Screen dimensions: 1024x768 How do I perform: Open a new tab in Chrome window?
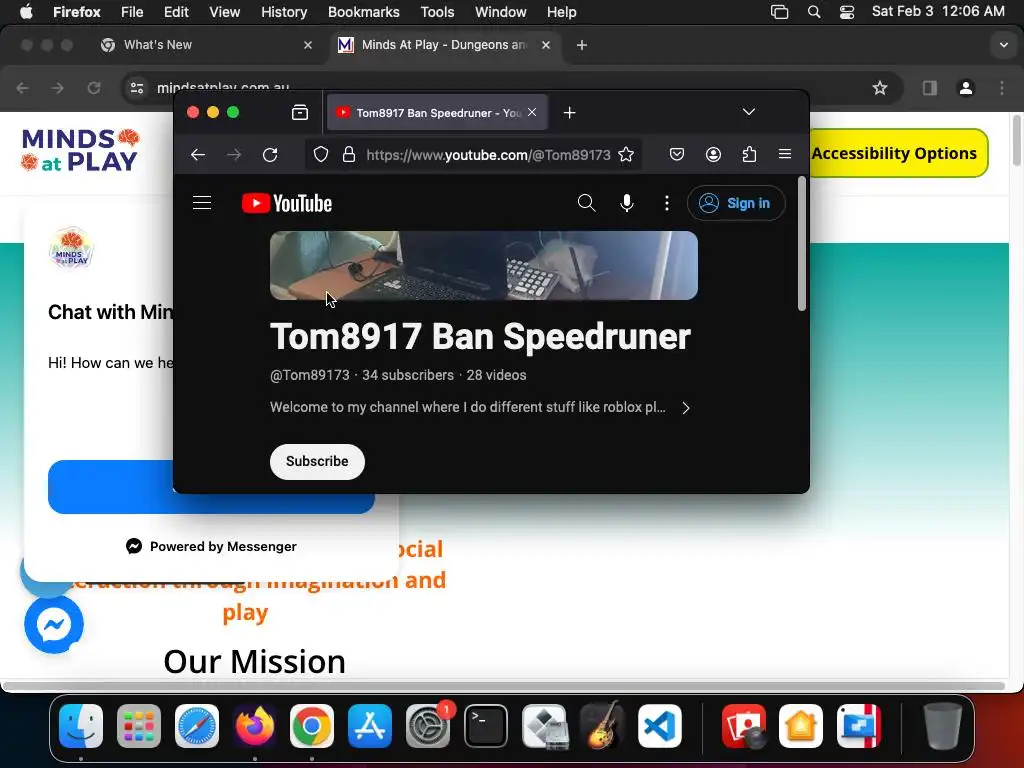point(582,45)
